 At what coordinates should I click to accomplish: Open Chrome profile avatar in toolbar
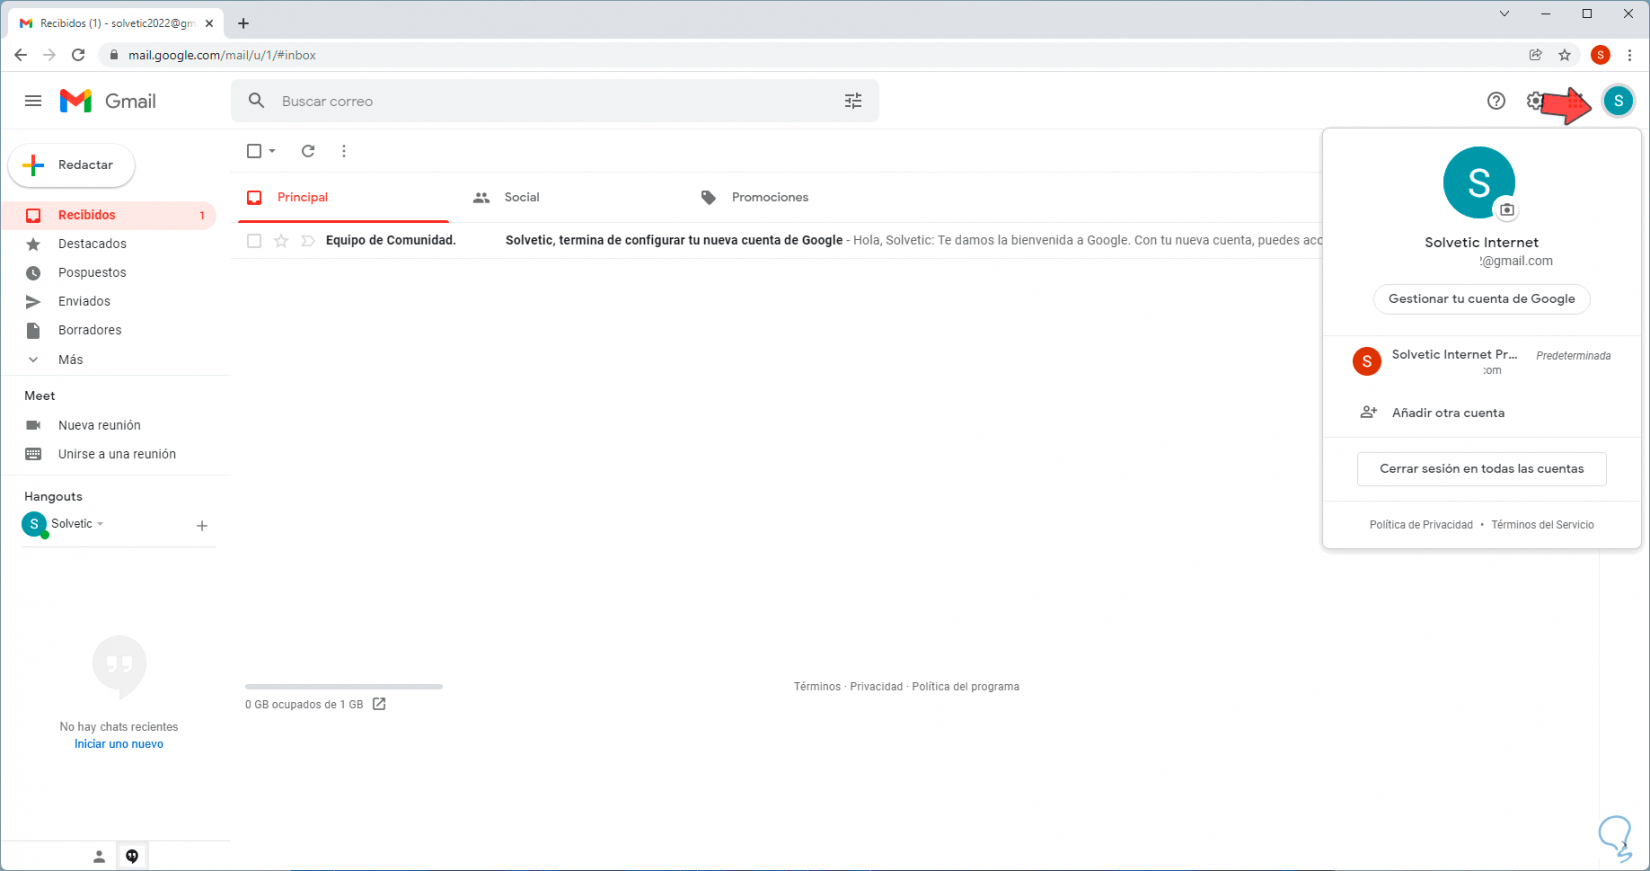point(1600,55)
